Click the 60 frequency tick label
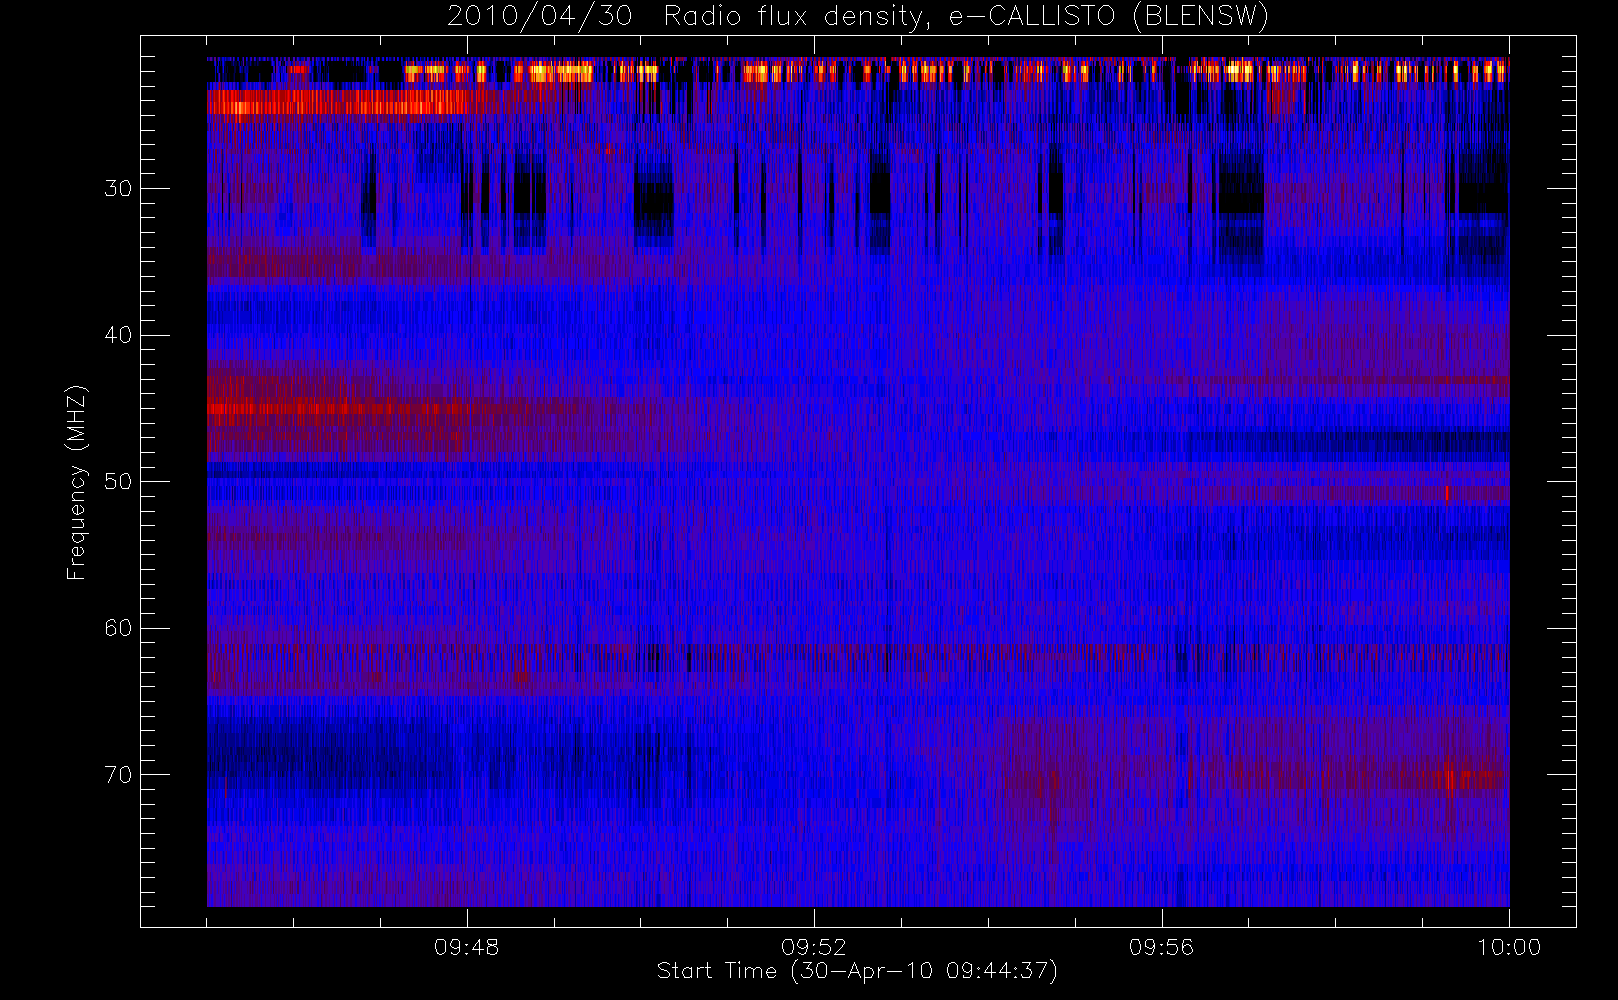The image size is (1618, 1000). (118, 628)
